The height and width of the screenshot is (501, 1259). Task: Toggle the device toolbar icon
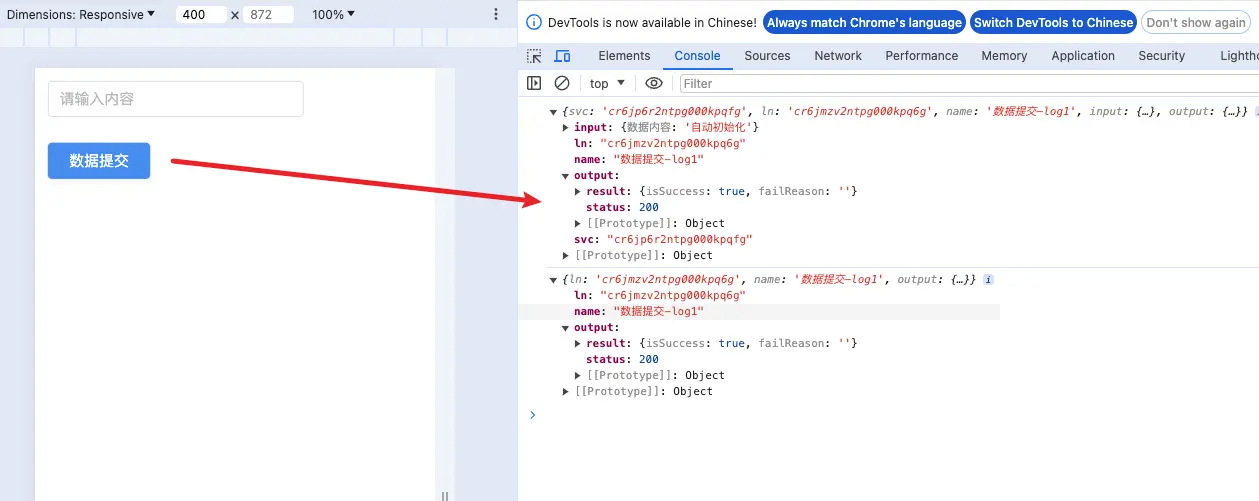(x=562, y=56)
